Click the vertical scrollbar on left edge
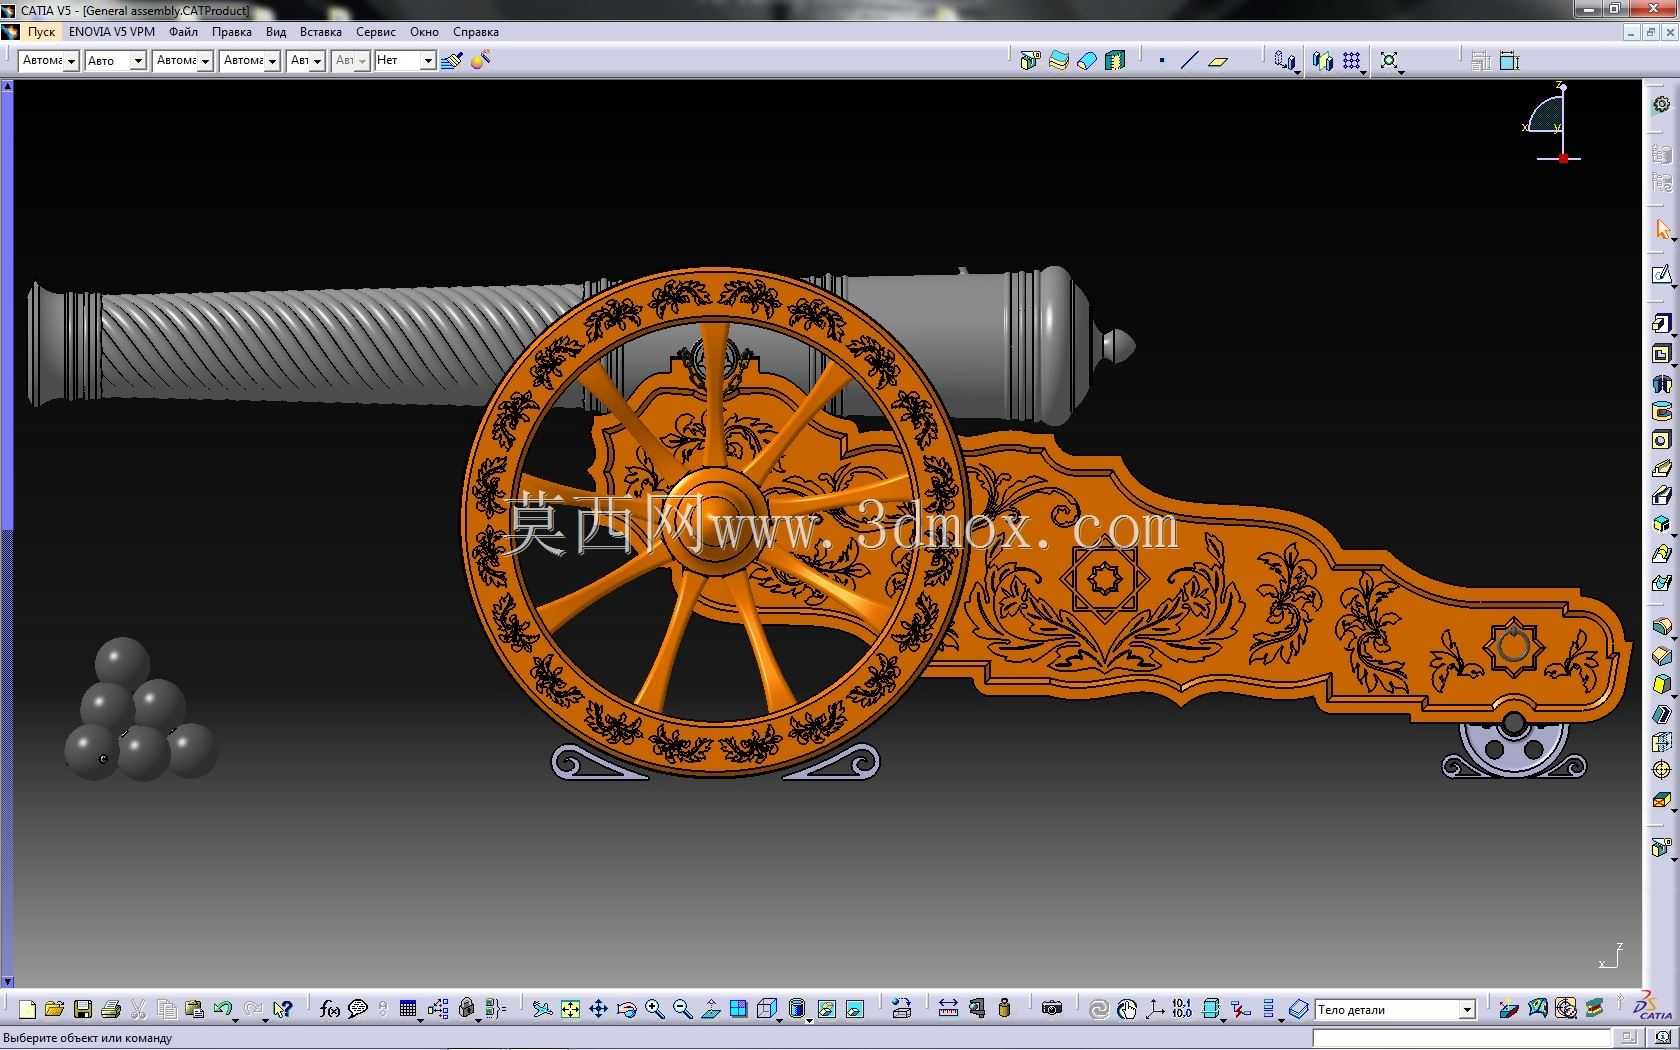 point(7,534)
